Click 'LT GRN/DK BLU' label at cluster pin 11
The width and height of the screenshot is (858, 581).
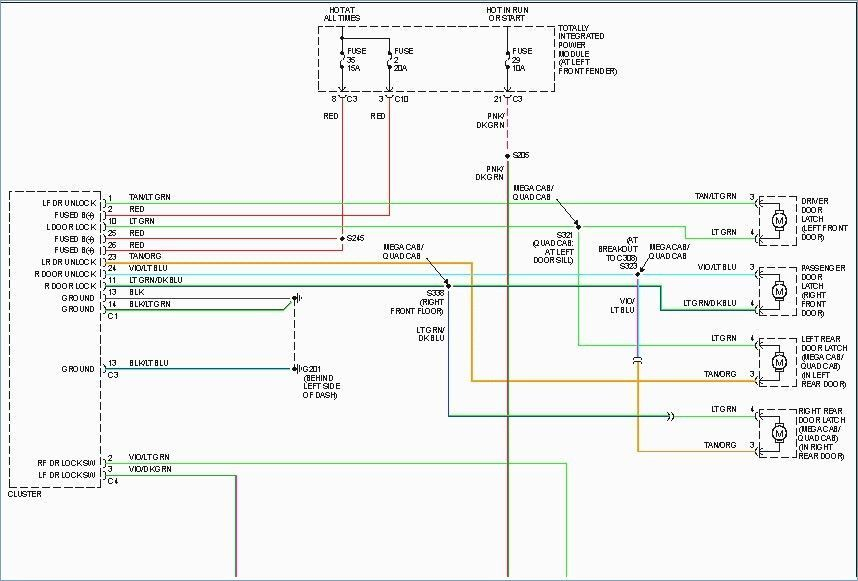155,280
